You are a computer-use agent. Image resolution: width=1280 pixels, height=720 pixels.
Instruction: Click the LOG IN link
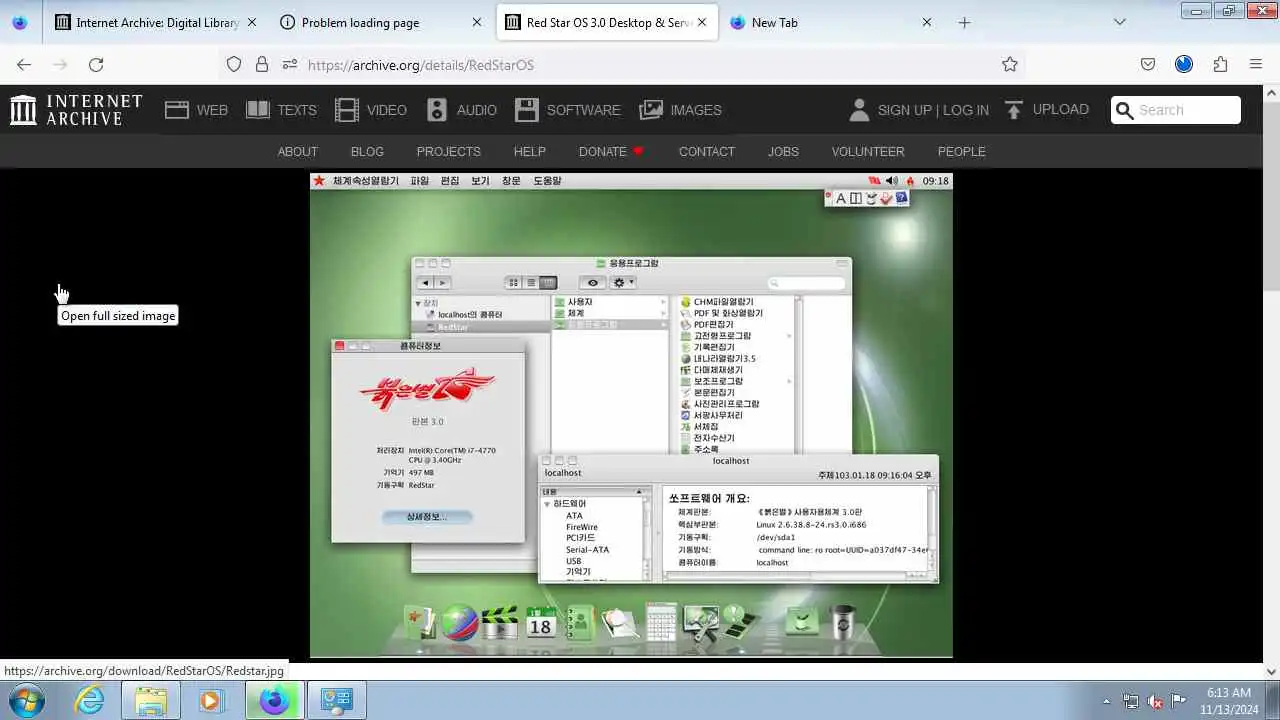(x=965, y=110)
